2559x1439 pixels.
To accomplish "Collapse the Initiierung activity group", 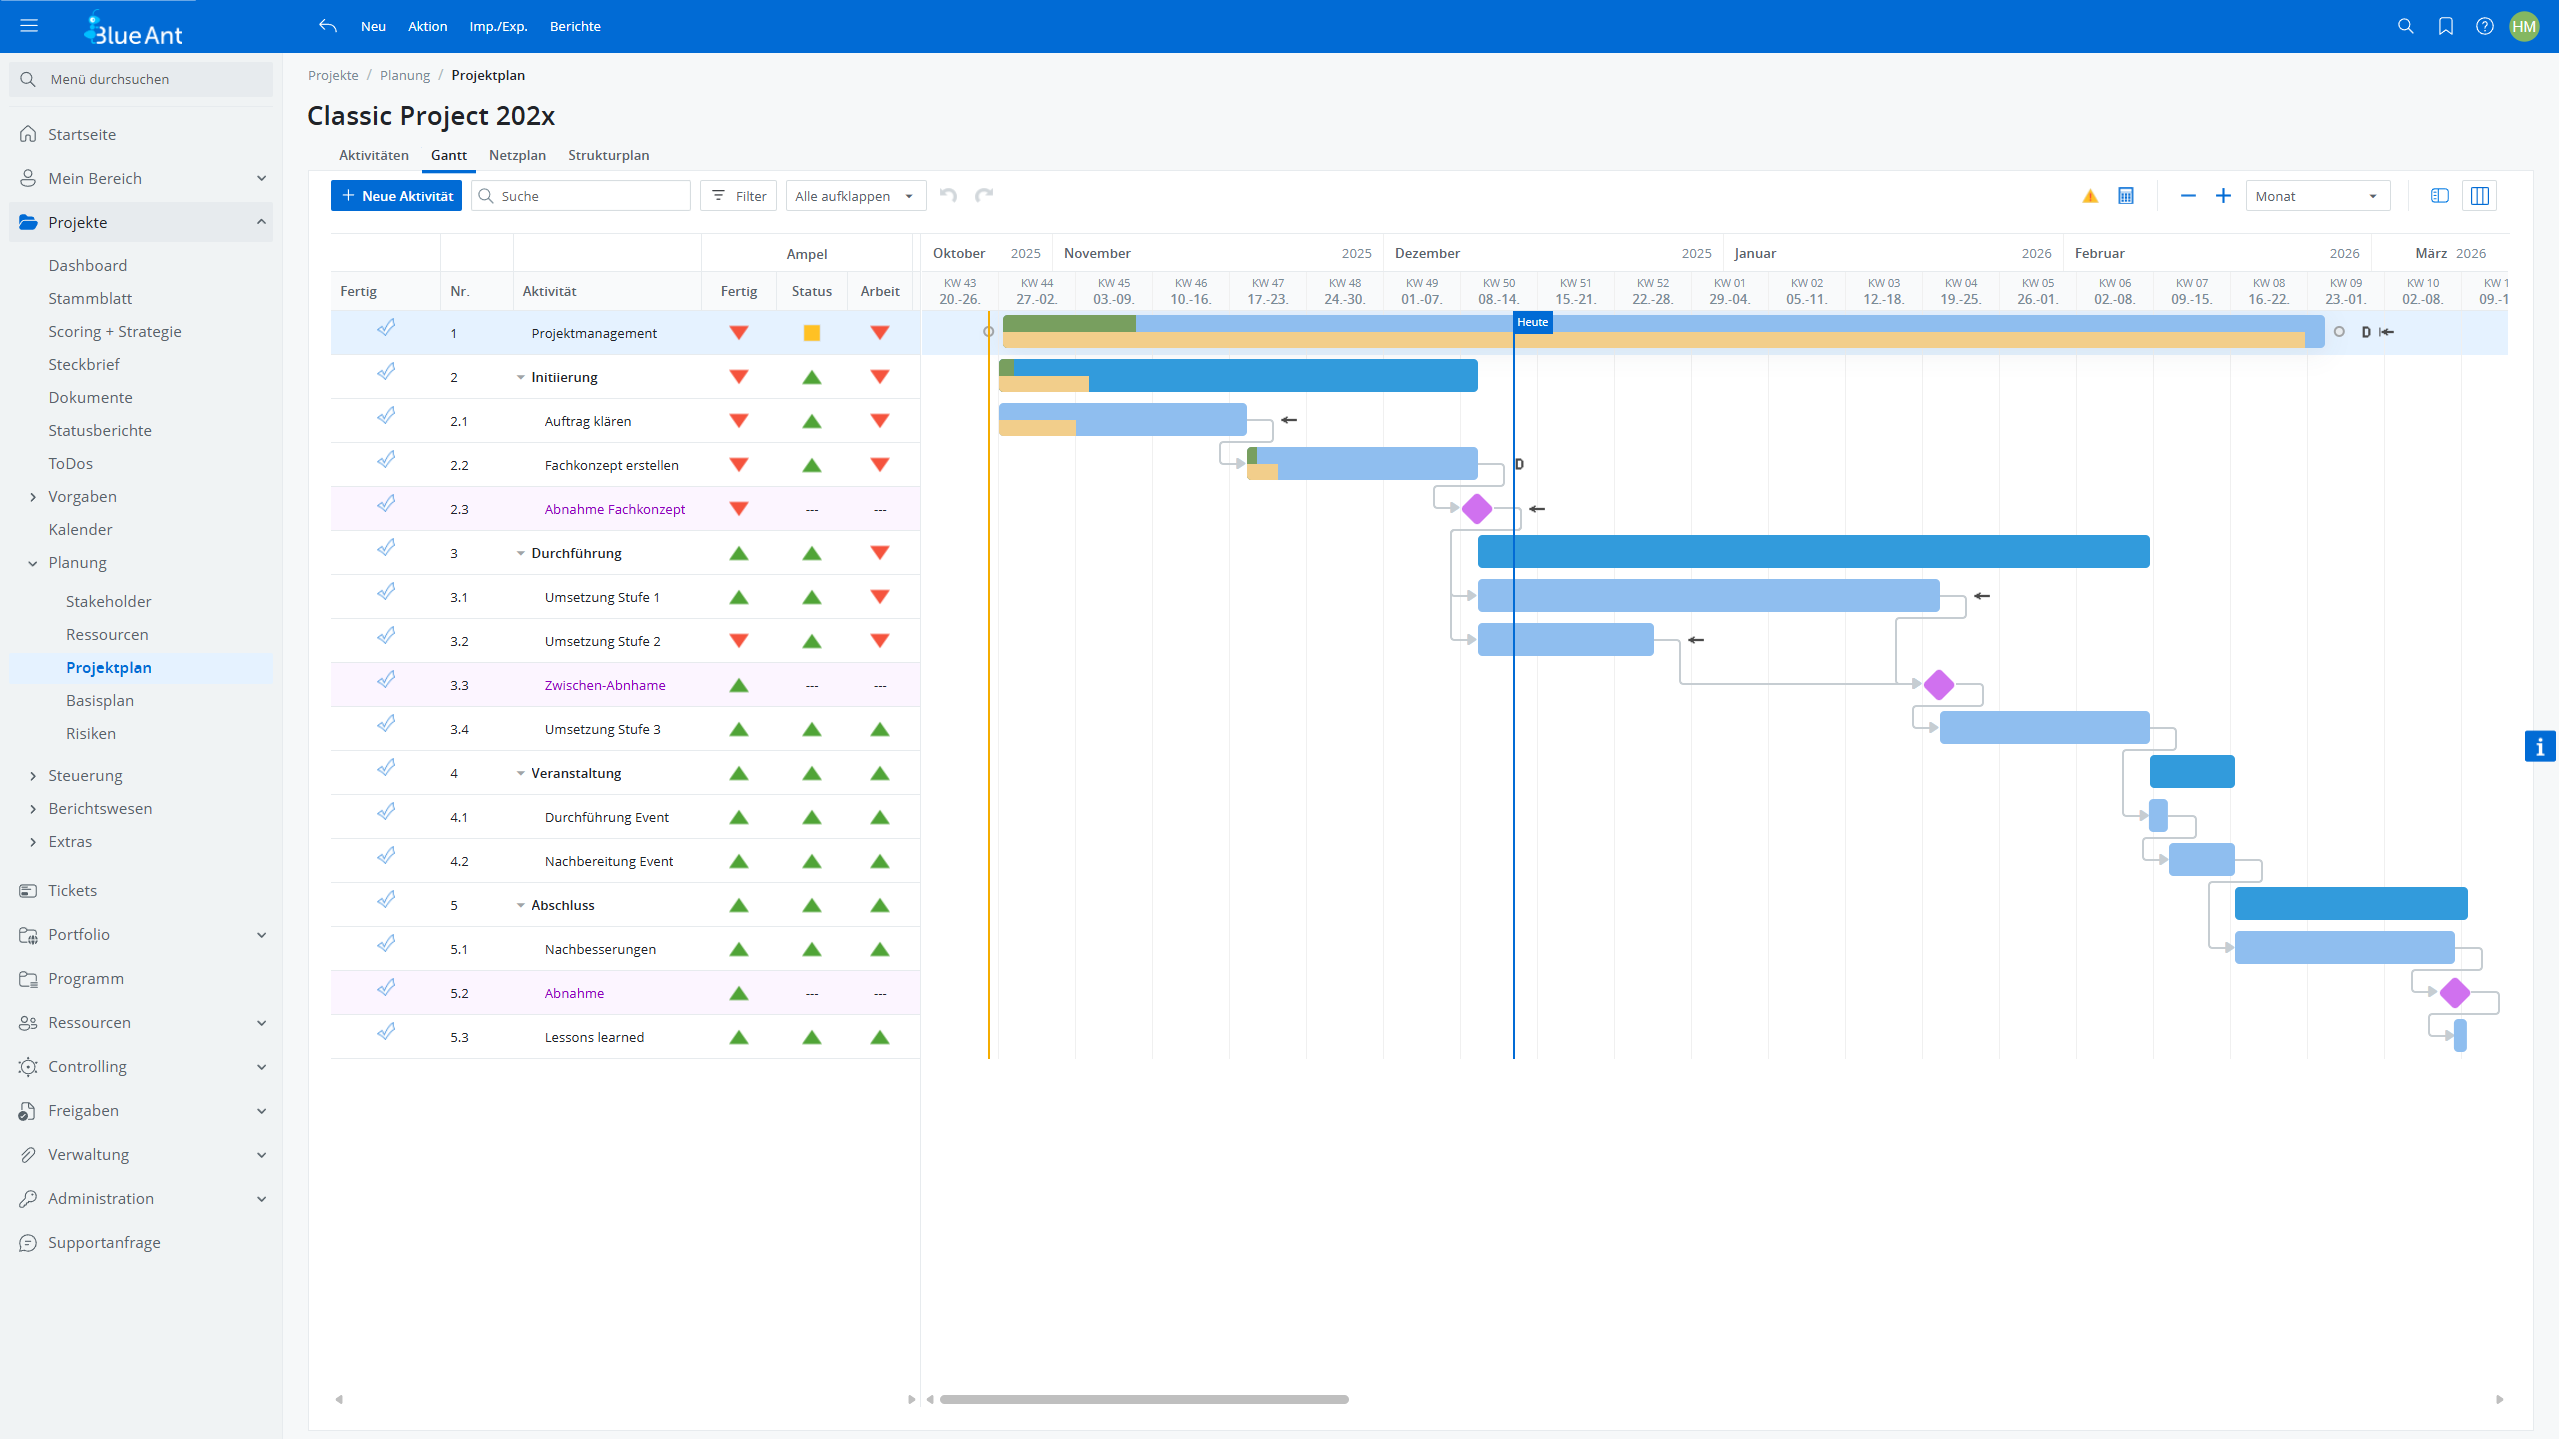I will (x=519, y=377).
